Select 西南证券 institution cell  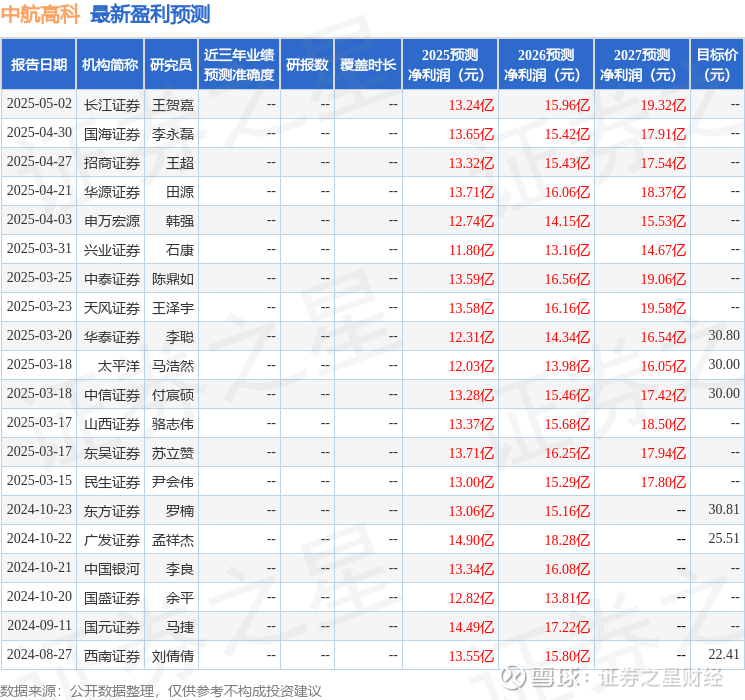click(112, 656)
